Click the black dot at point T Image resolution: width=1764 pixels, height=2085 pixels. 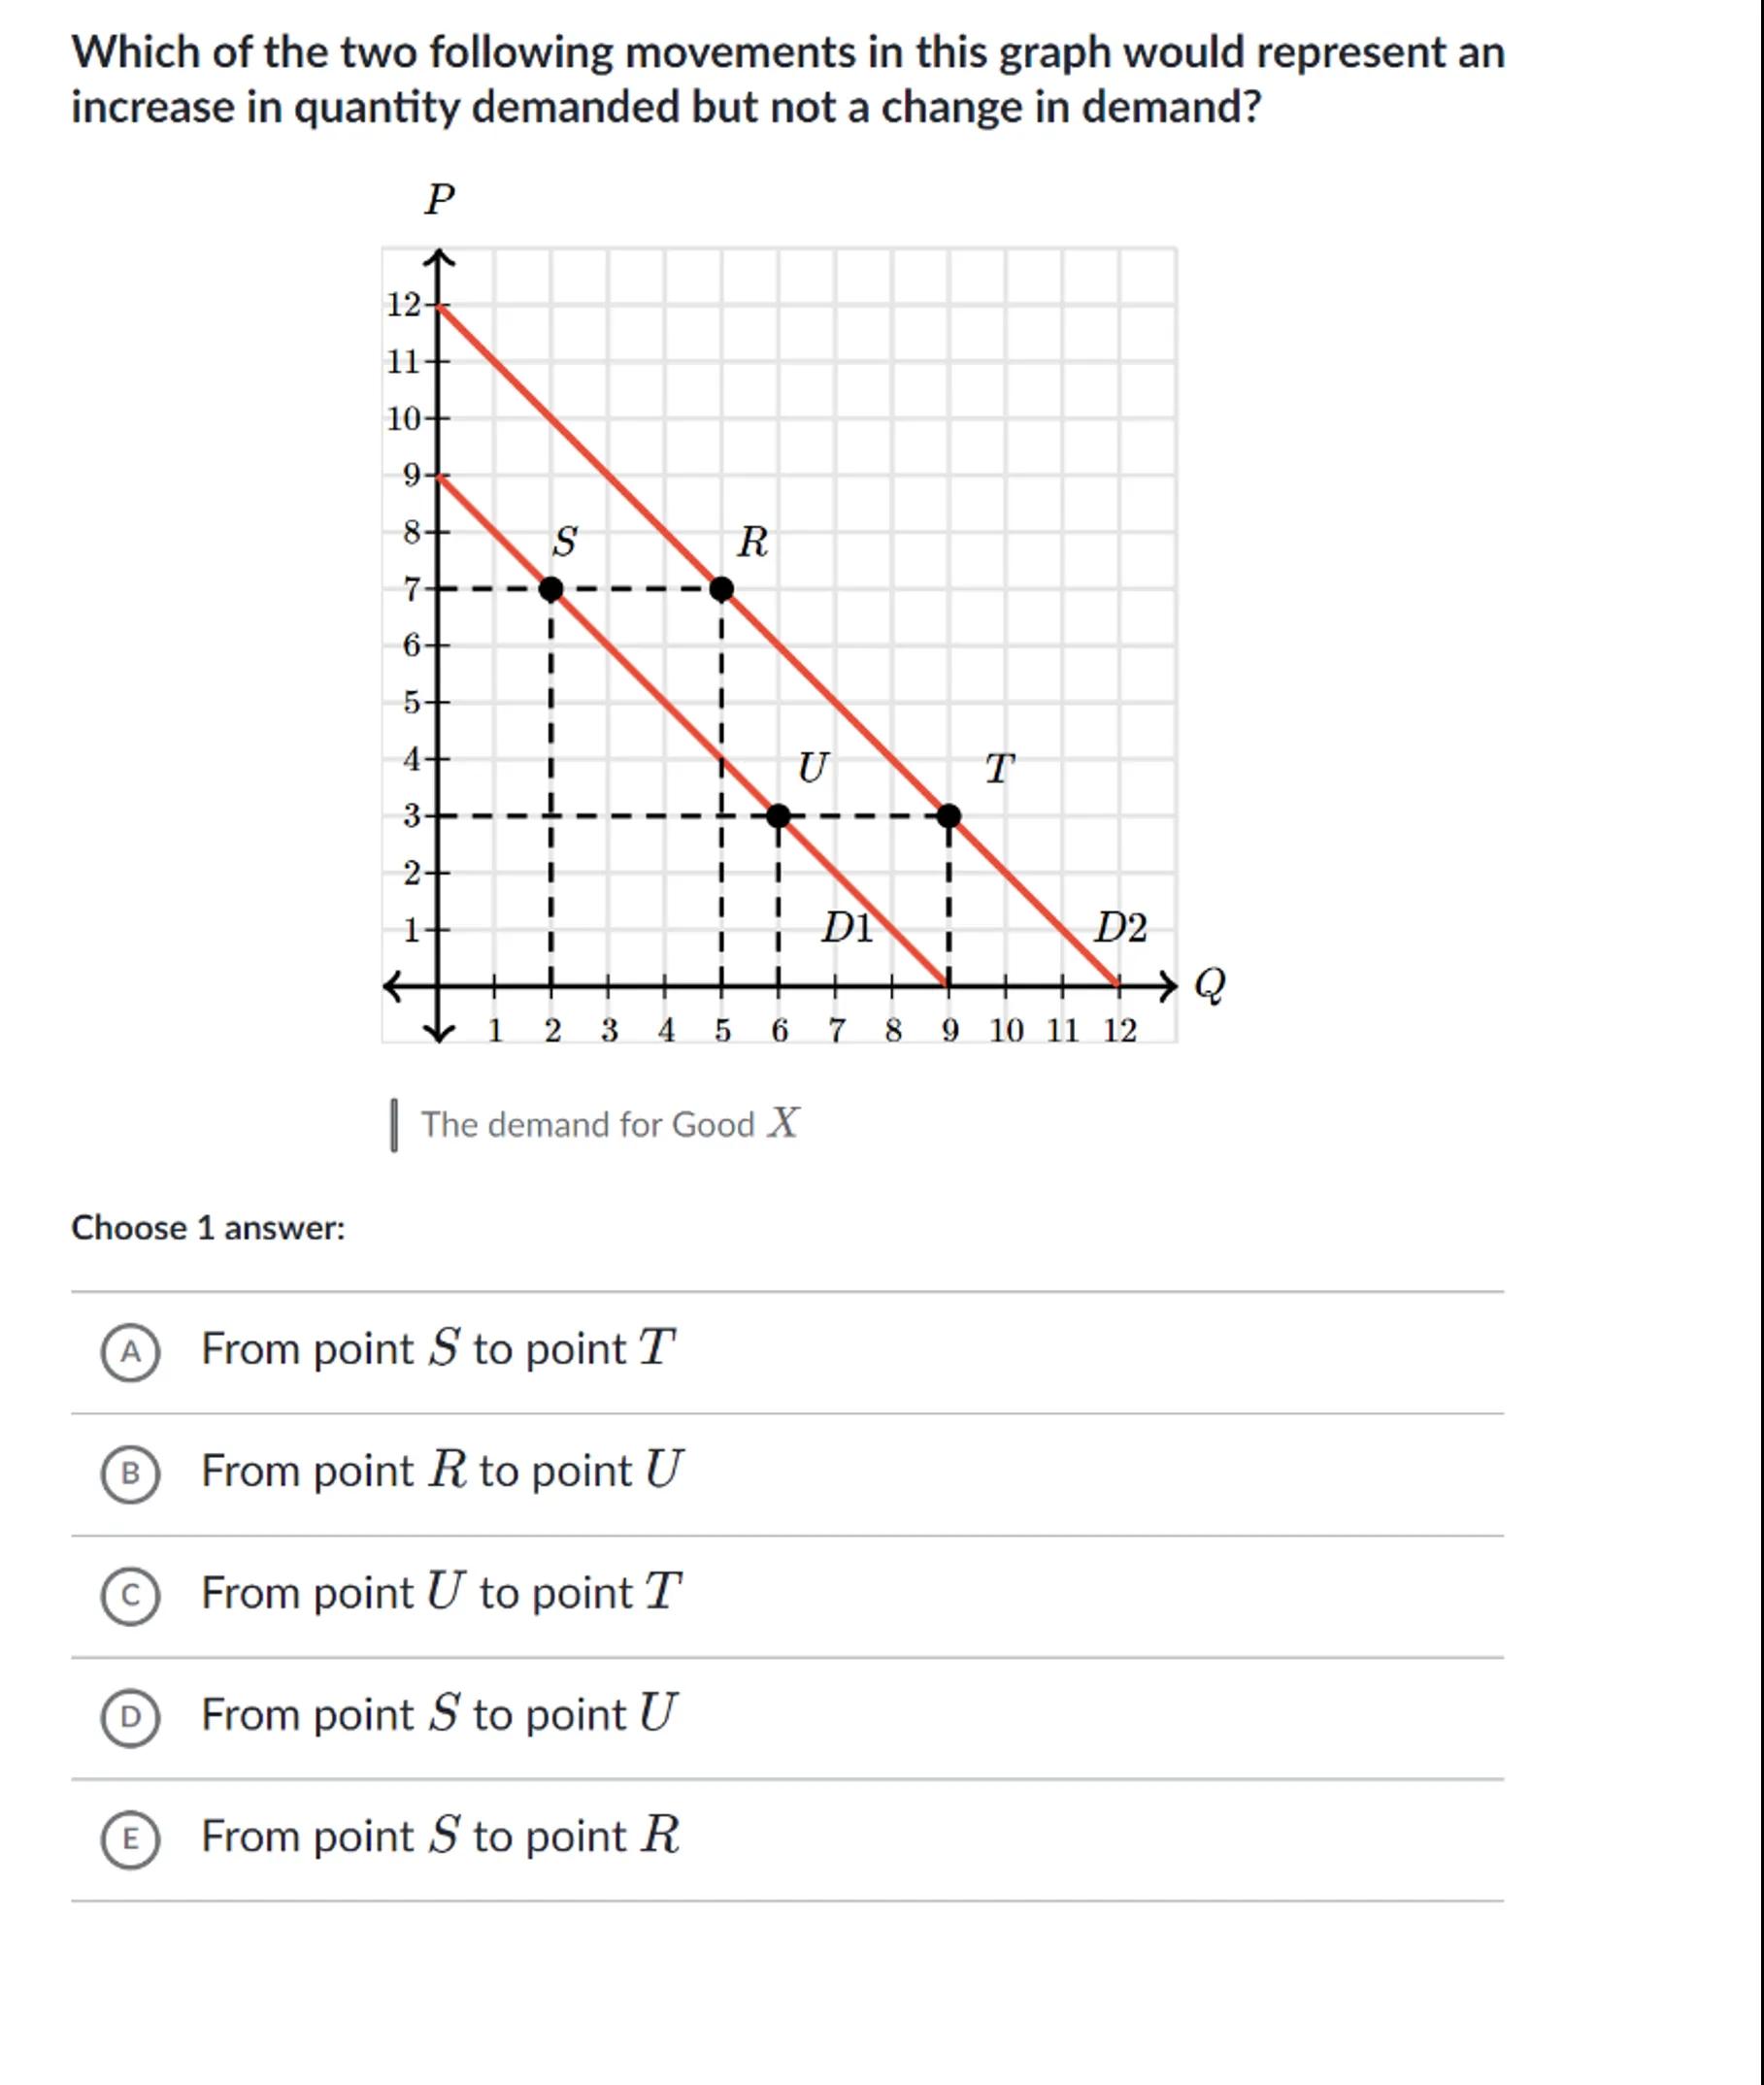(x=949, y=816)
